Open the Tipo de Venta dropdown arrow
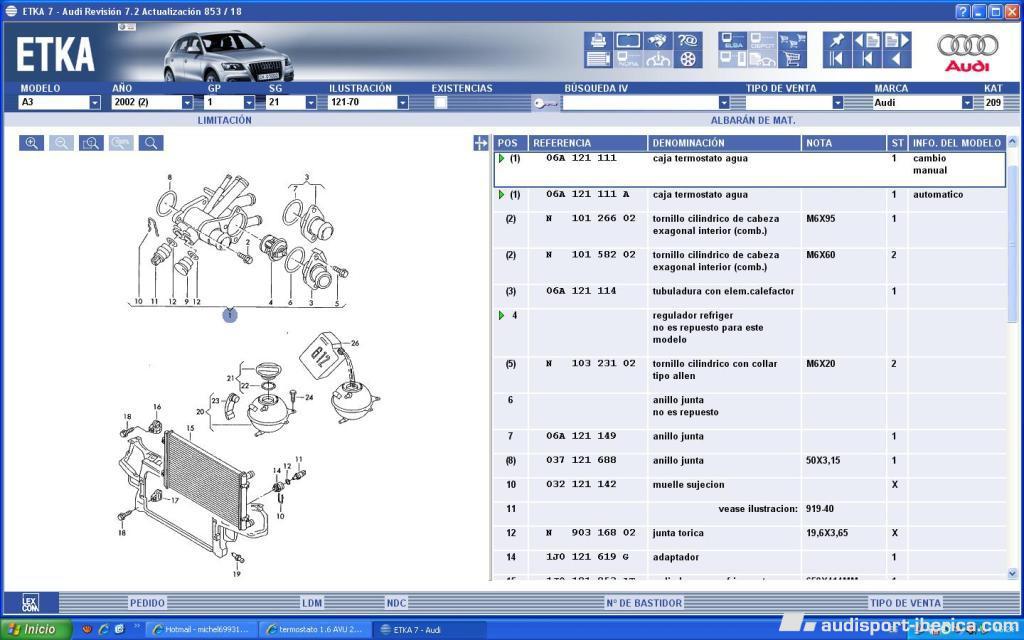1024x640 pixels. pyautogui.click(x=838, y=103)
